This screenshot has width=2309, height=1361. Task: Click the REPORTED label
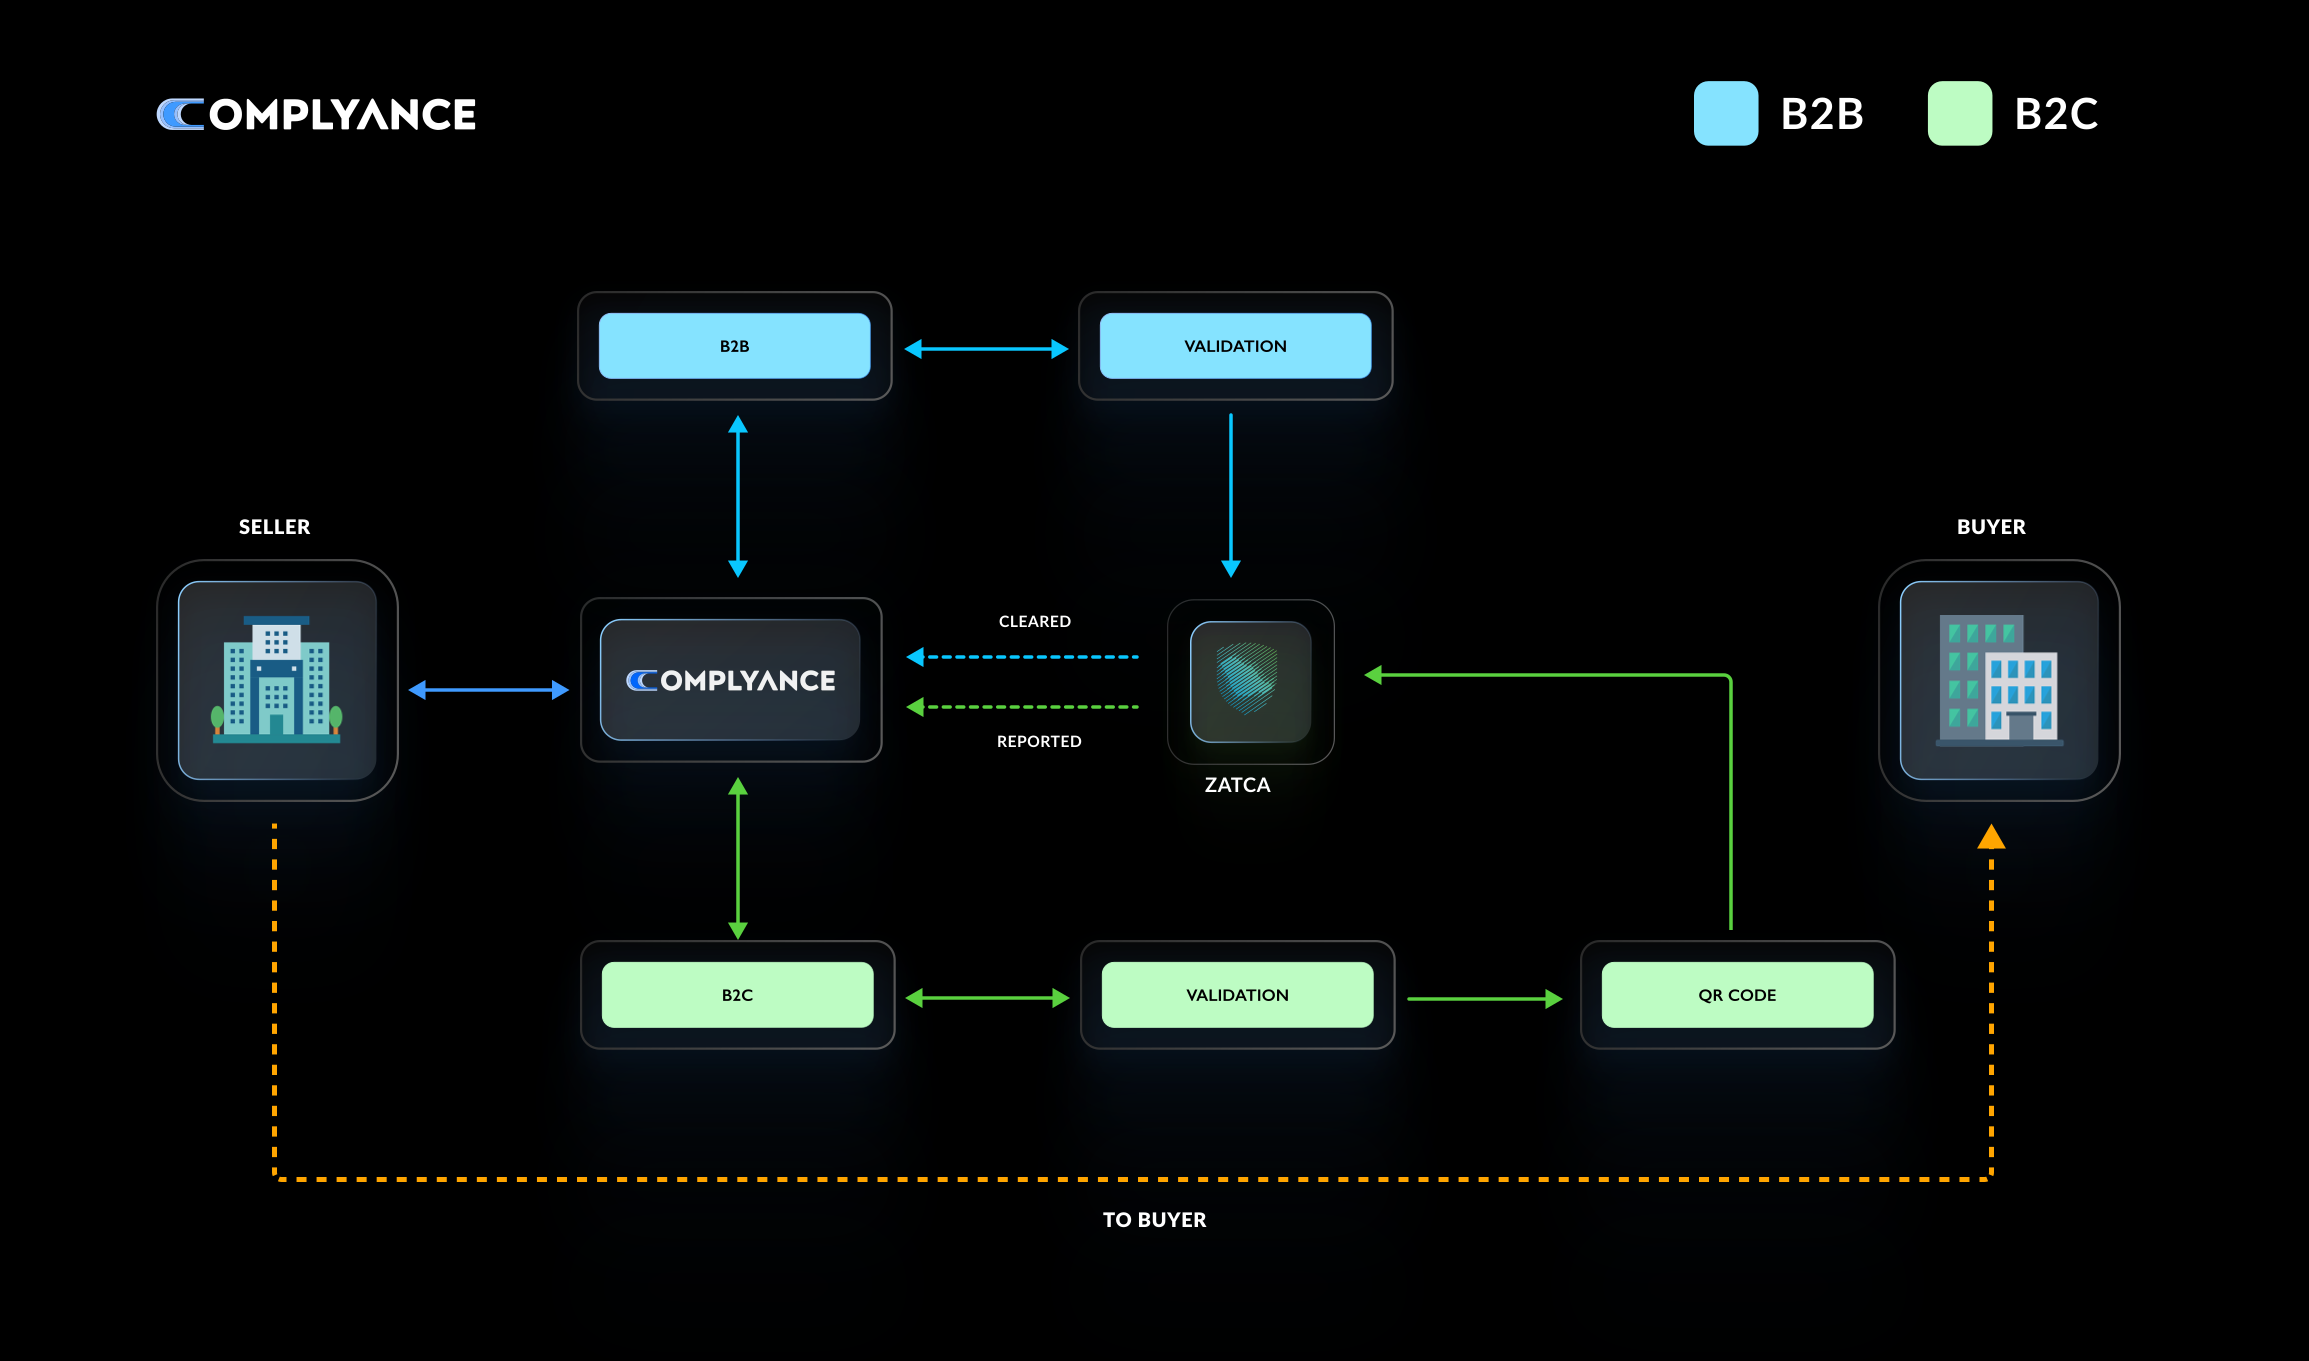click(x=1039, y=742)
